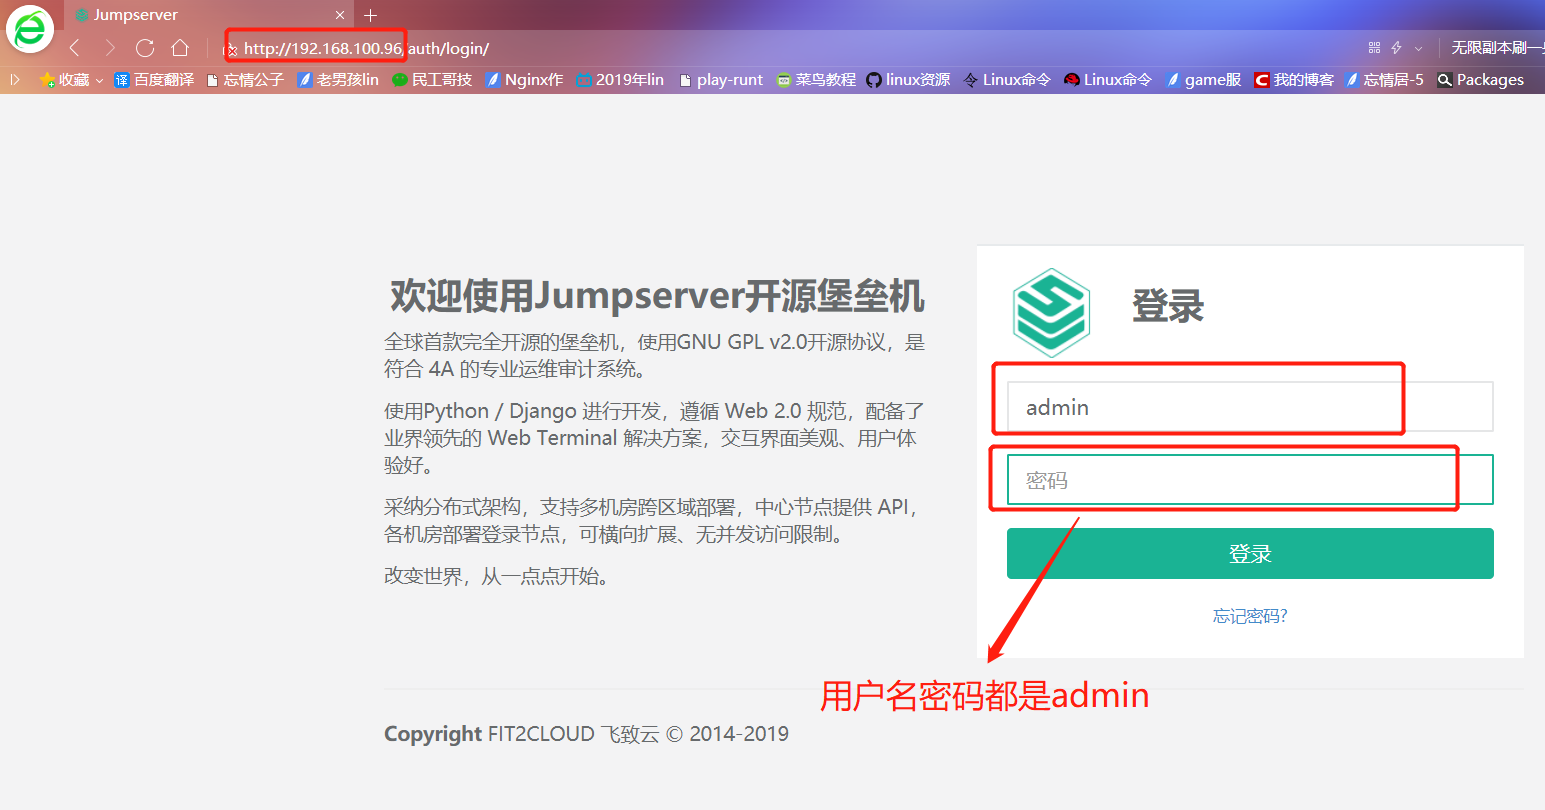Click the lightning speed-mode icon
The height and width of the screenshot is (810, 1545).
click(1397, 48)
